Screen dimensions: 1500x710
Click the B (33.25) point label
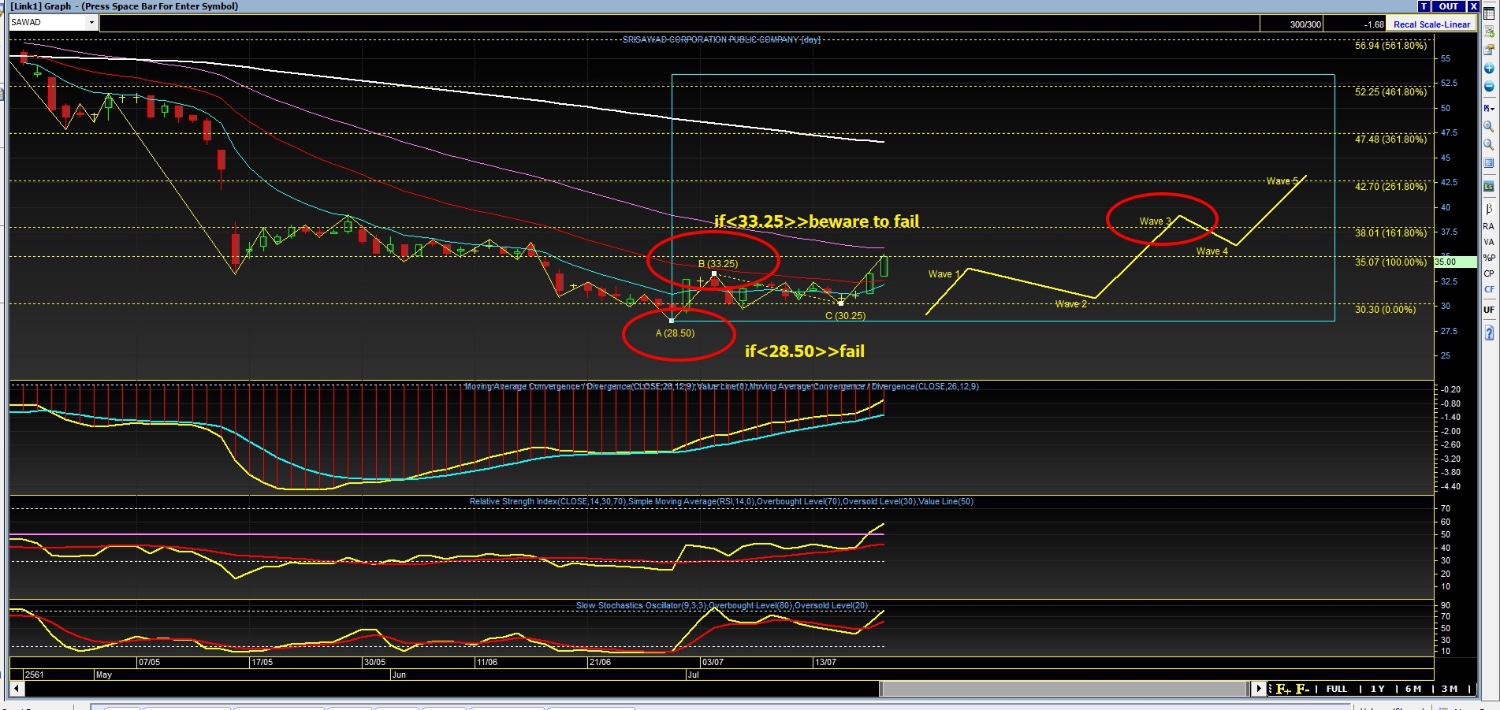(718, 264)
